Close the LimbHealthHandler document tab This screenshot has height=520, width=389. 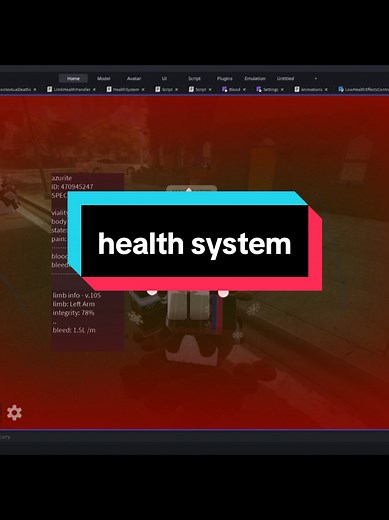click(94, 89)
